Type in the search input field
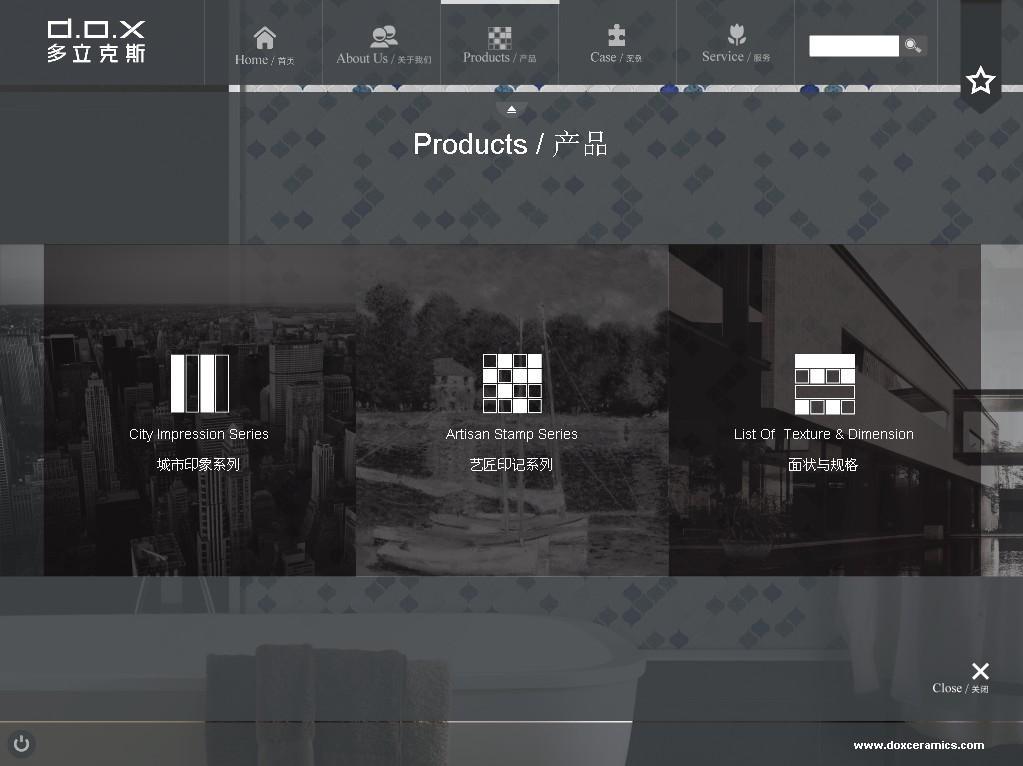The height and width of the screenshot is (766, 1023). click(x=853, y=46)
